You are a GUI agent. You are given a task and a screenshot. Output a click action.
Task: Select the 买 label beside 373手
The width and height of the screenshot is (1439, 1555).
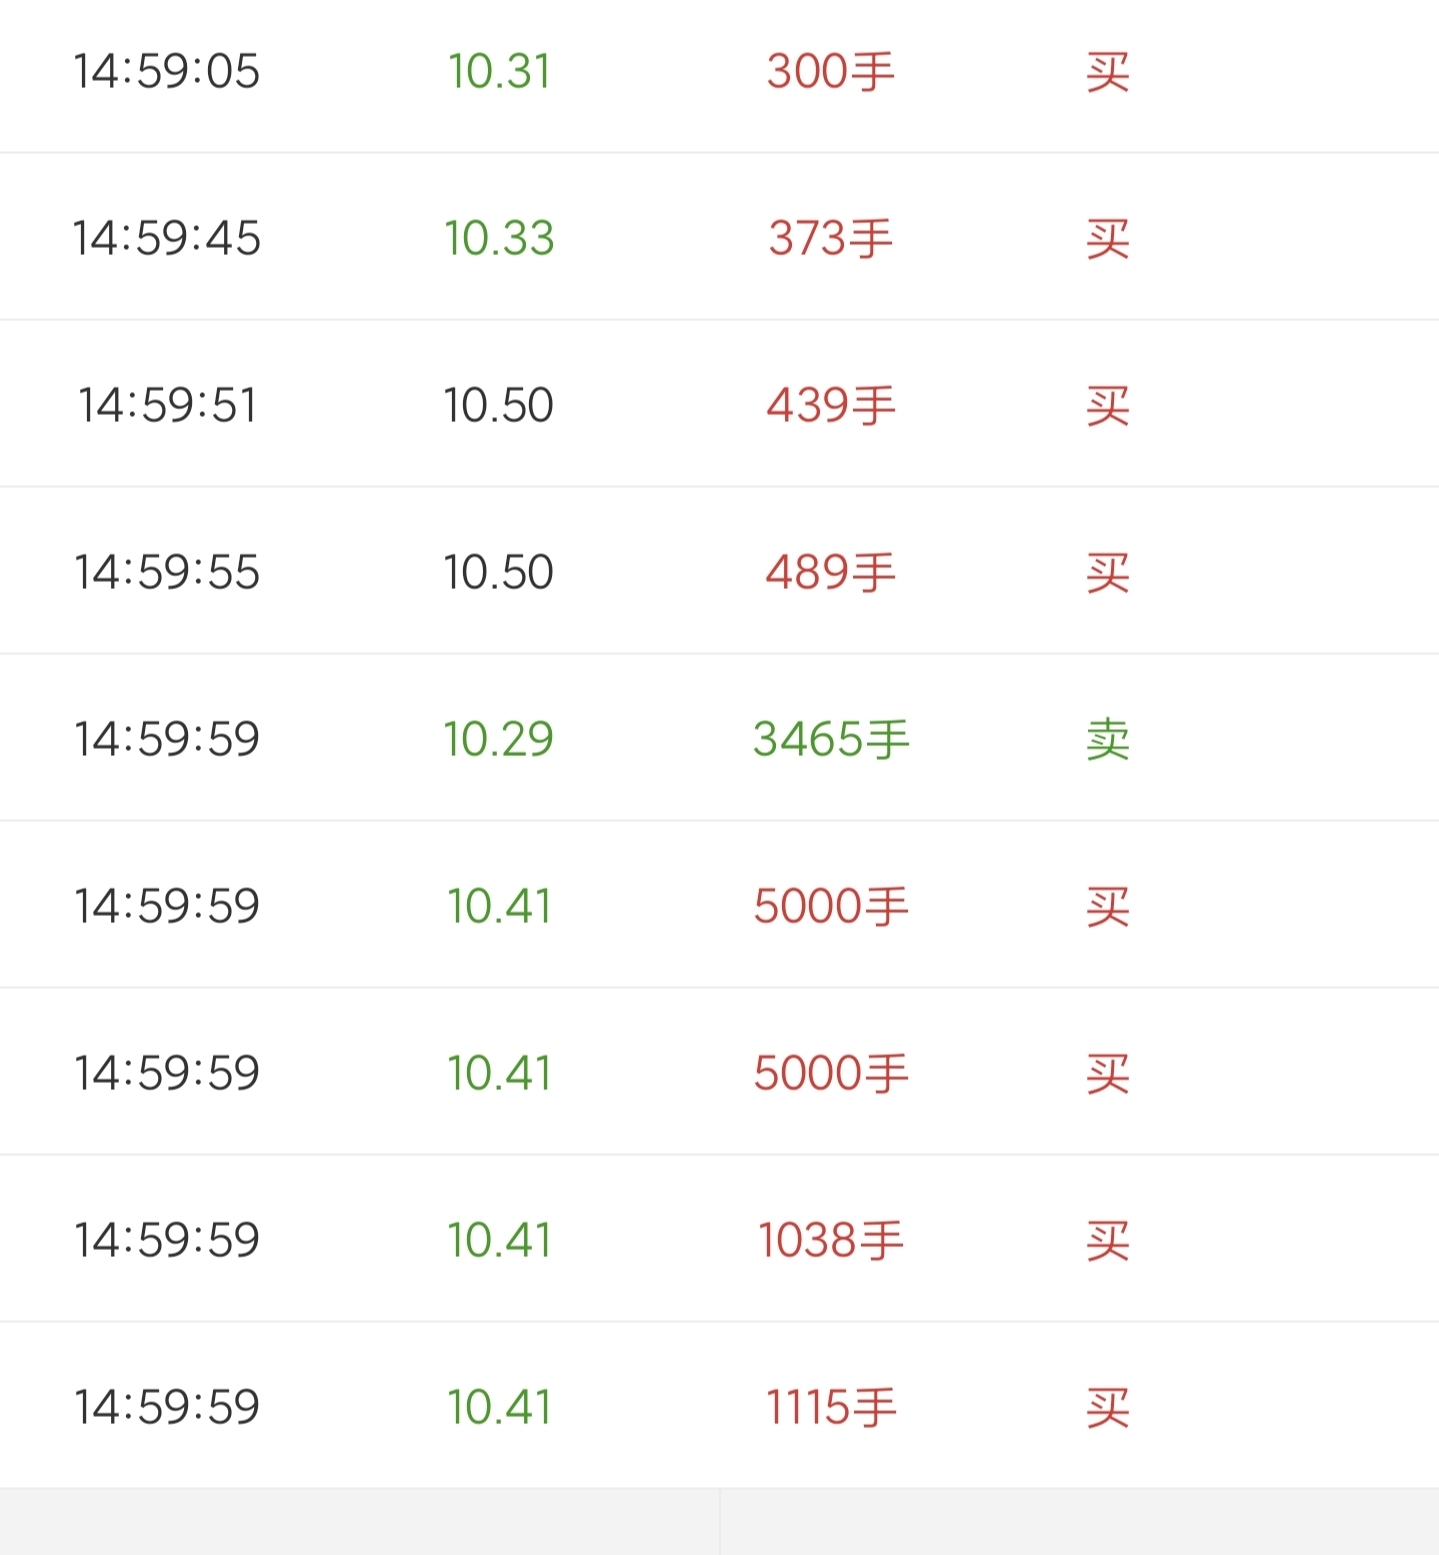pos(1108,239)
